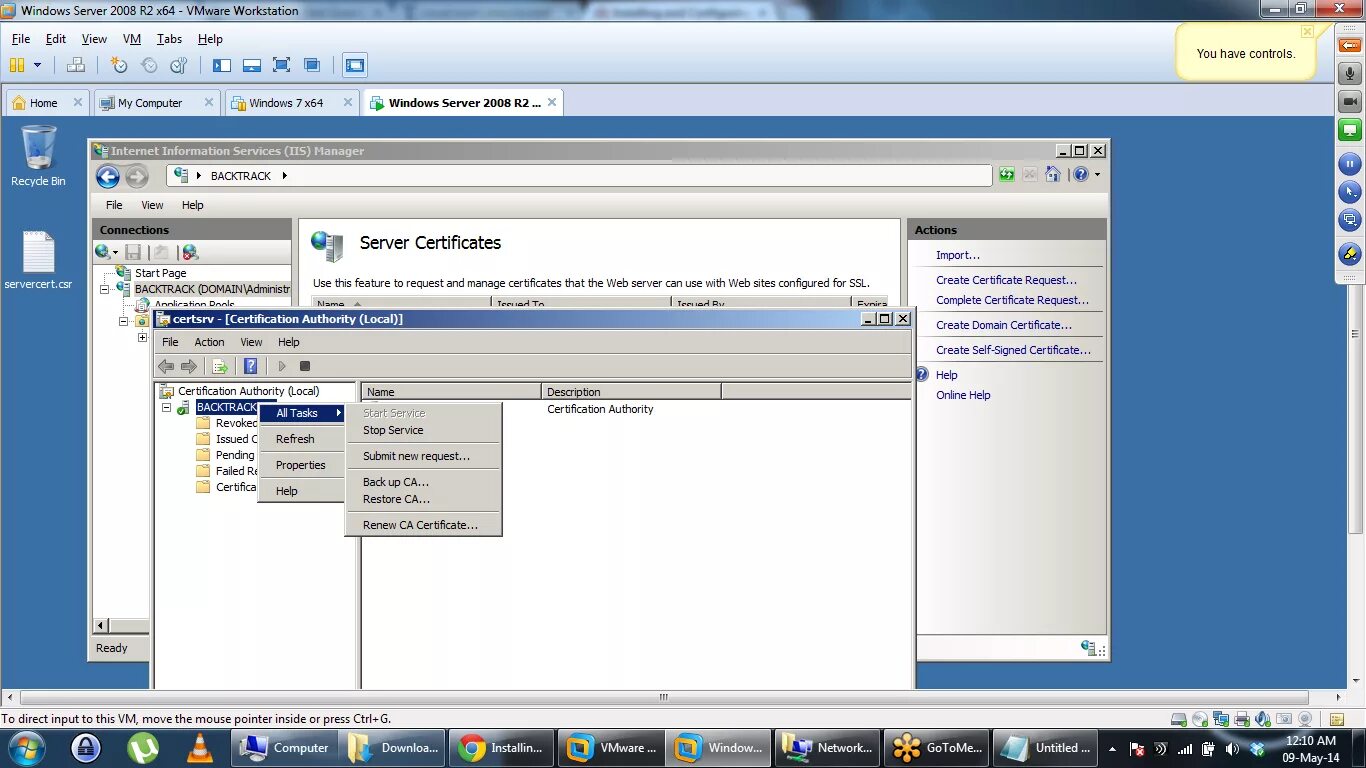
Task: Choose Submit new request... menu item
Action: [x=423, y=456]
